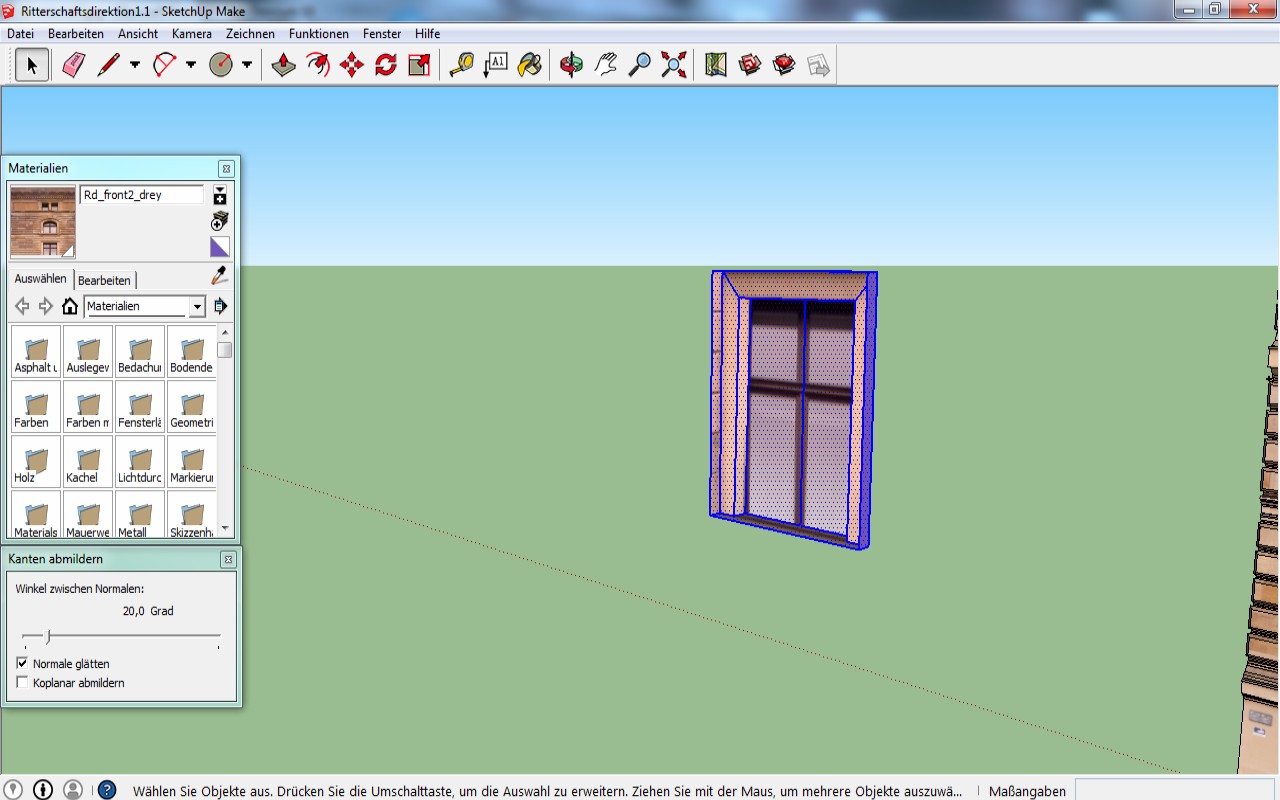Click the Zoom Extents tool

674,66
